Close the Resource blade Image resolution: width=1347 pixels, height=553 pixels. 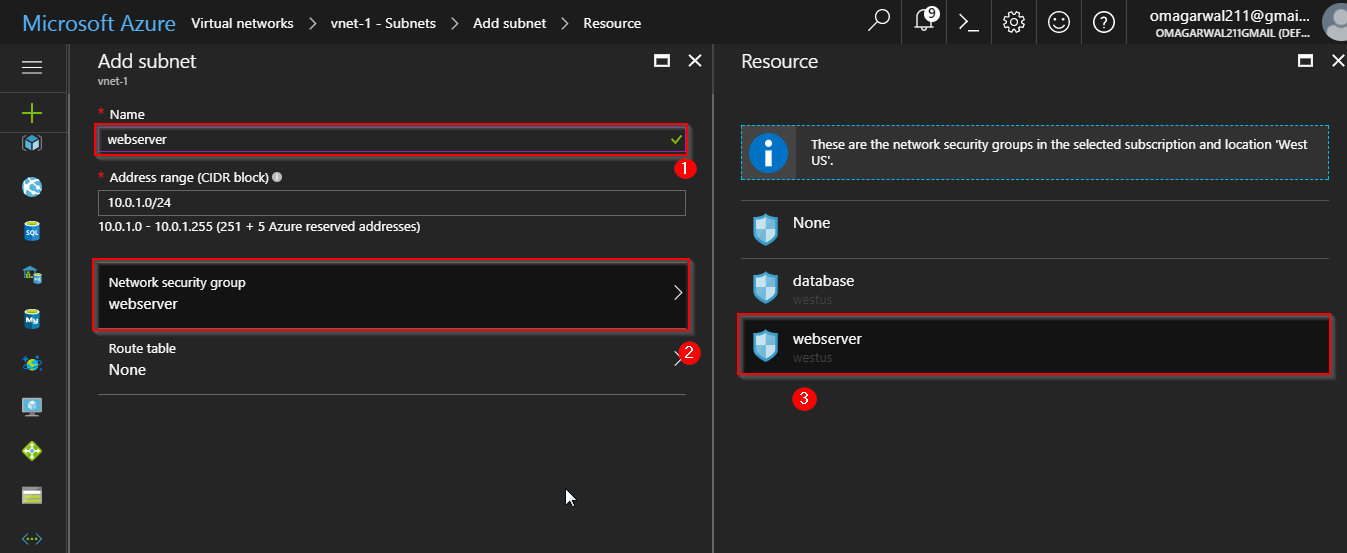pos(1338,61)
